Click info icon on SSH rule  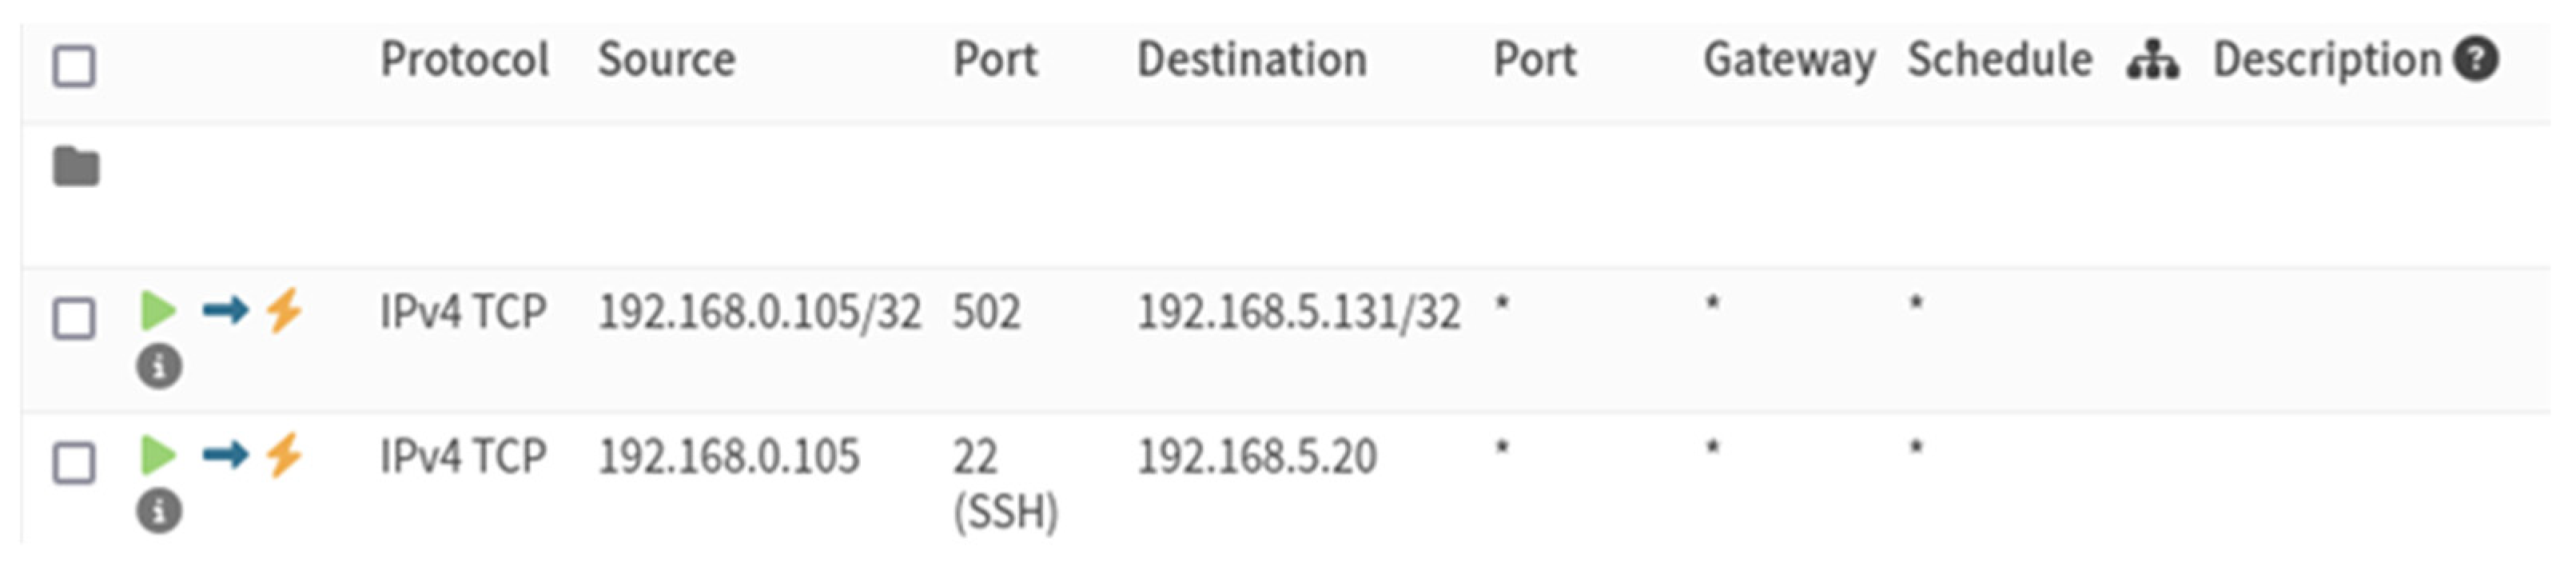pyautogui.click(x=159, y=511)
